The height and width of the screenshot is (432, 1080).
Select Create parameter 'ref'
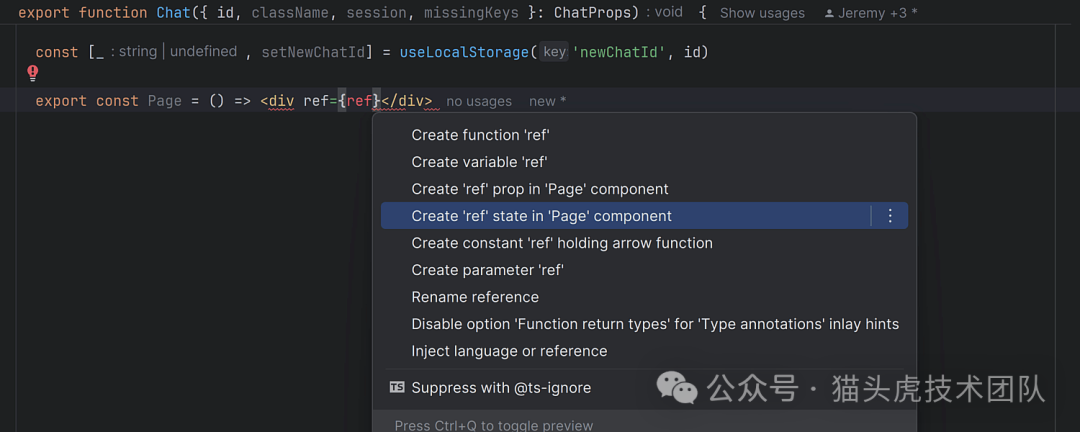[487, 270]
